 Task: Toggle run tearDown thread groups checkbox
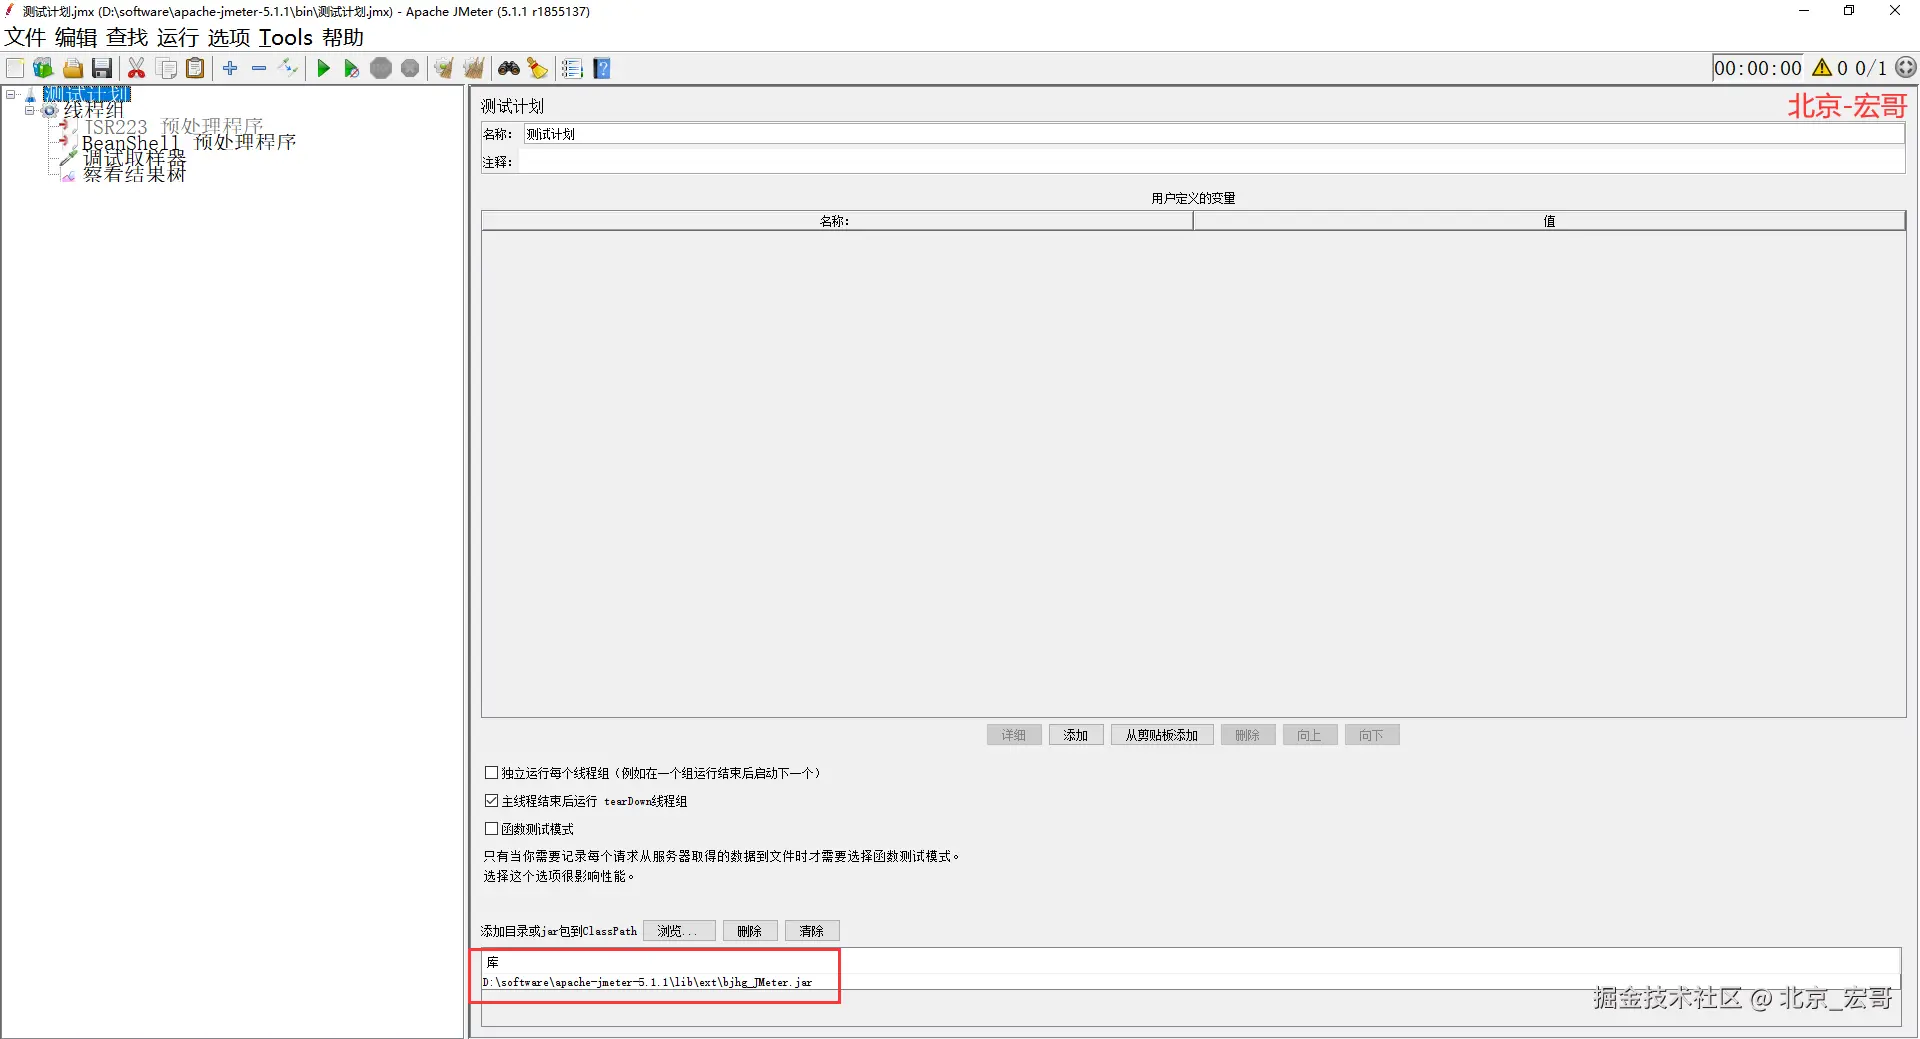click(491, 801)
